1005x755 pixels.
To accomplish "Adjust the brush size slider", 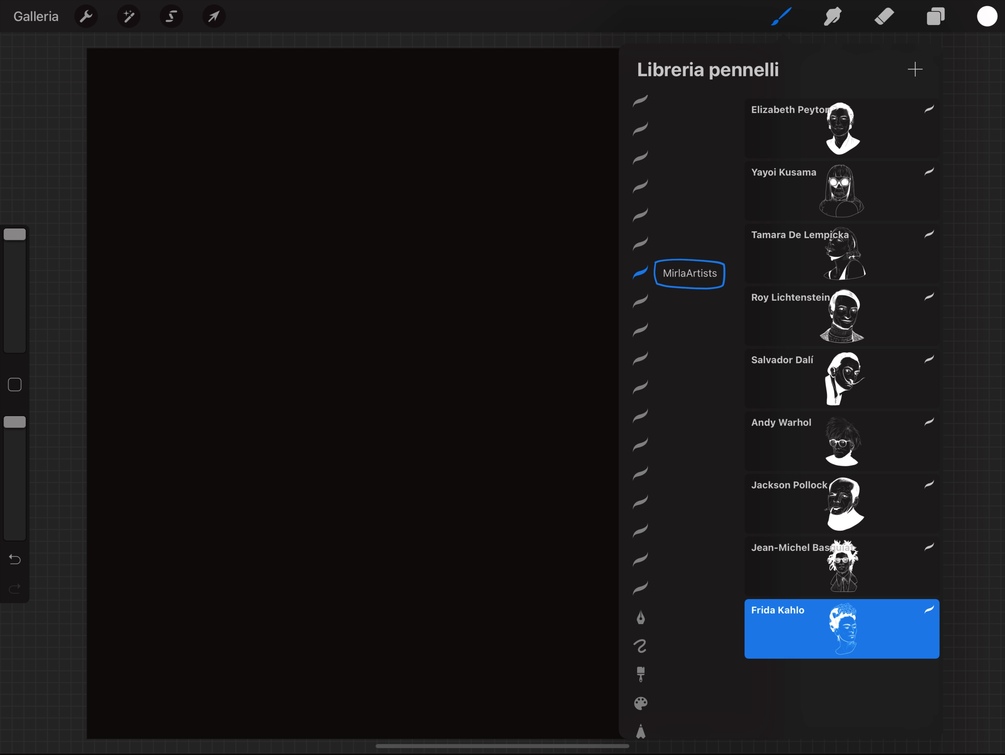I will point(15,289).
